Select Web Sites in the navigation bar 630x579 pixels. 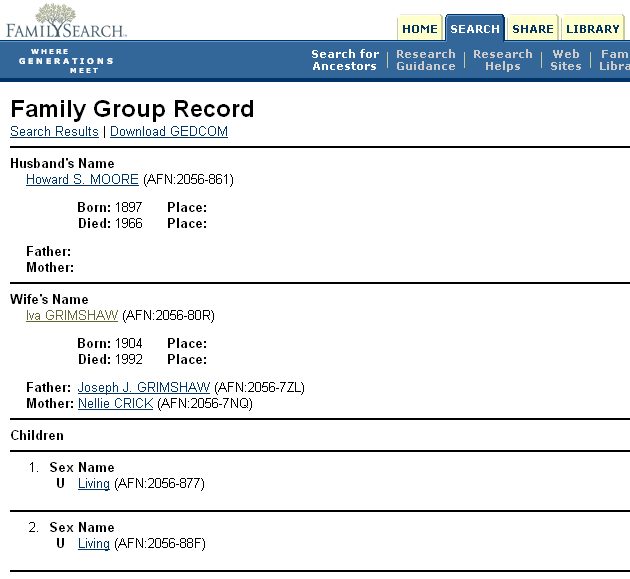click(x=565, y=60)
